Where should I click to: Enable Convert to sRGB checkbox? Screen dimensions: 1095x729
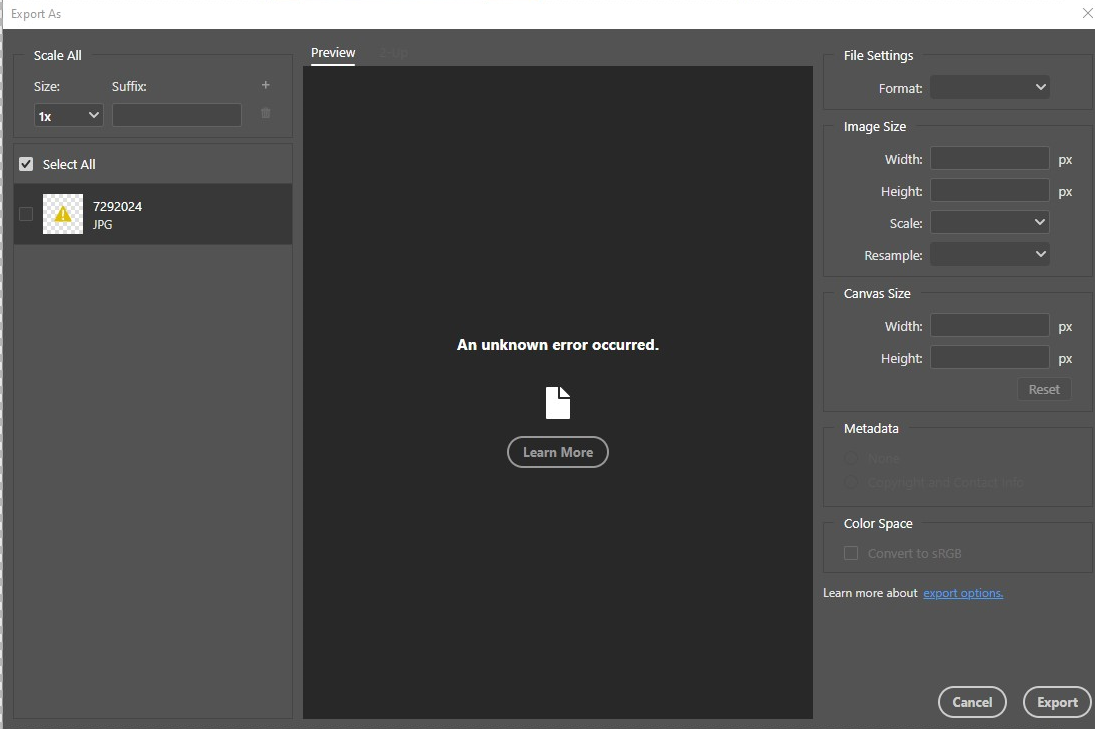click(851, 553)
